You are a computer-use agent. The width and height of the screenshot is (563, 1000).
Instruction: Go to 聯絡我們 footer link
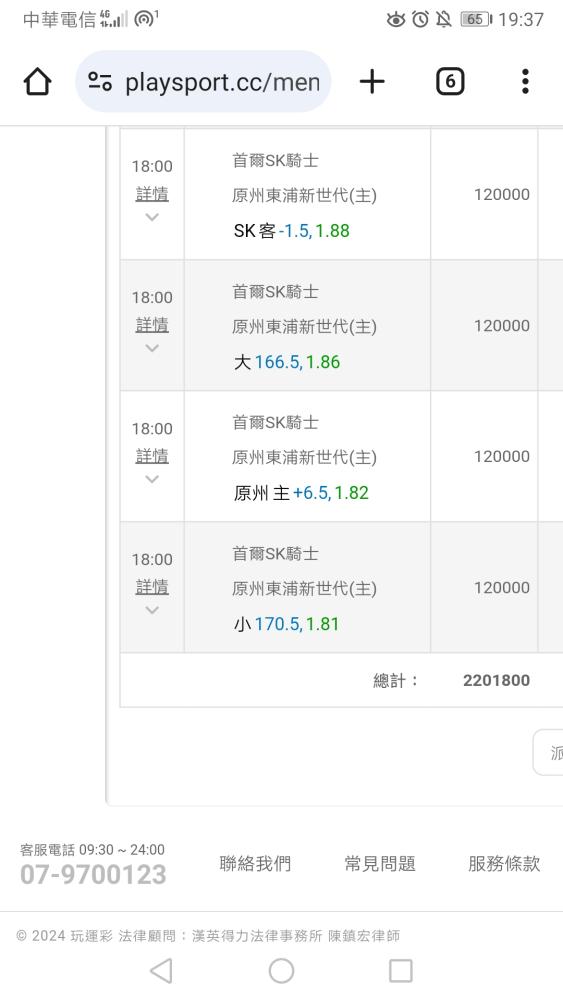click(x=255, y=864)
